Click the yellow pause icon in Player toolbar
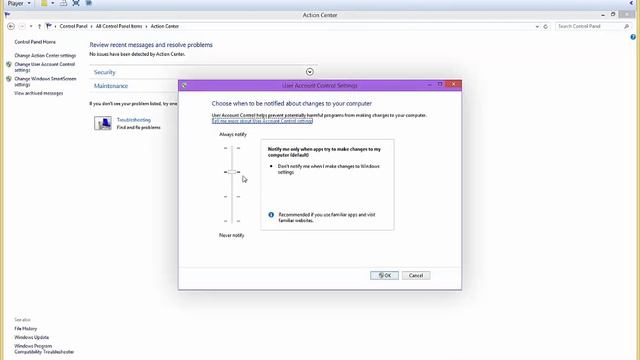640x360 pixels. pyautogui.click(x=44, y=3)
